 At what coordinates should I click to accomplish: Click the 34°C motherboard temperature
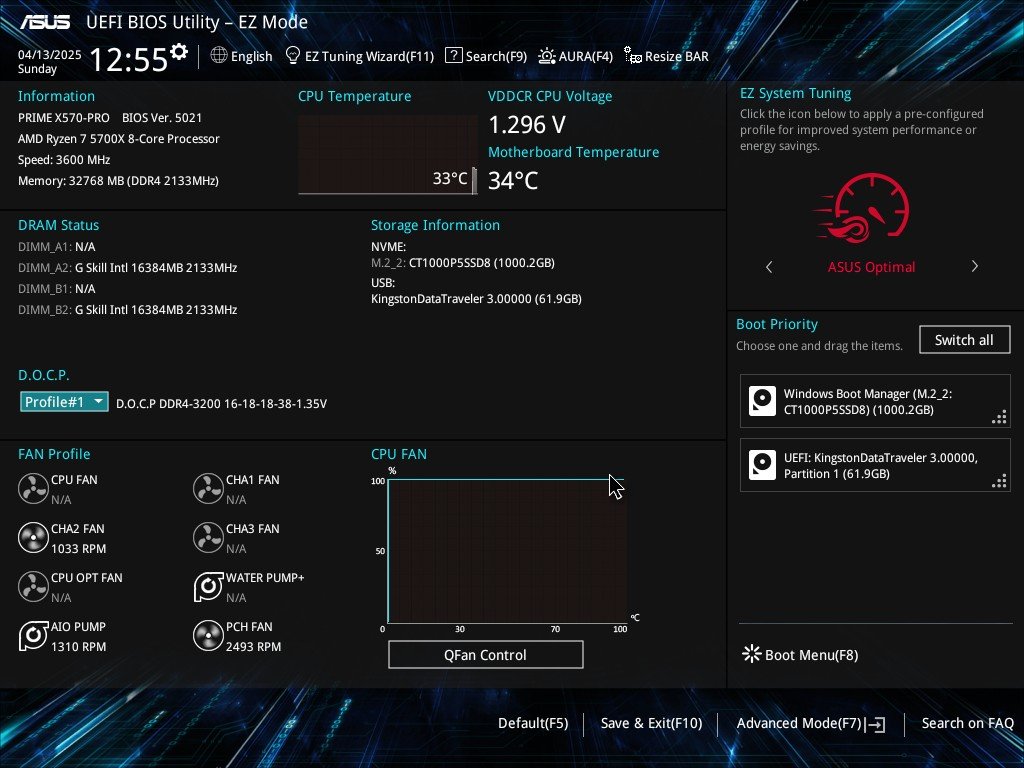513,180
